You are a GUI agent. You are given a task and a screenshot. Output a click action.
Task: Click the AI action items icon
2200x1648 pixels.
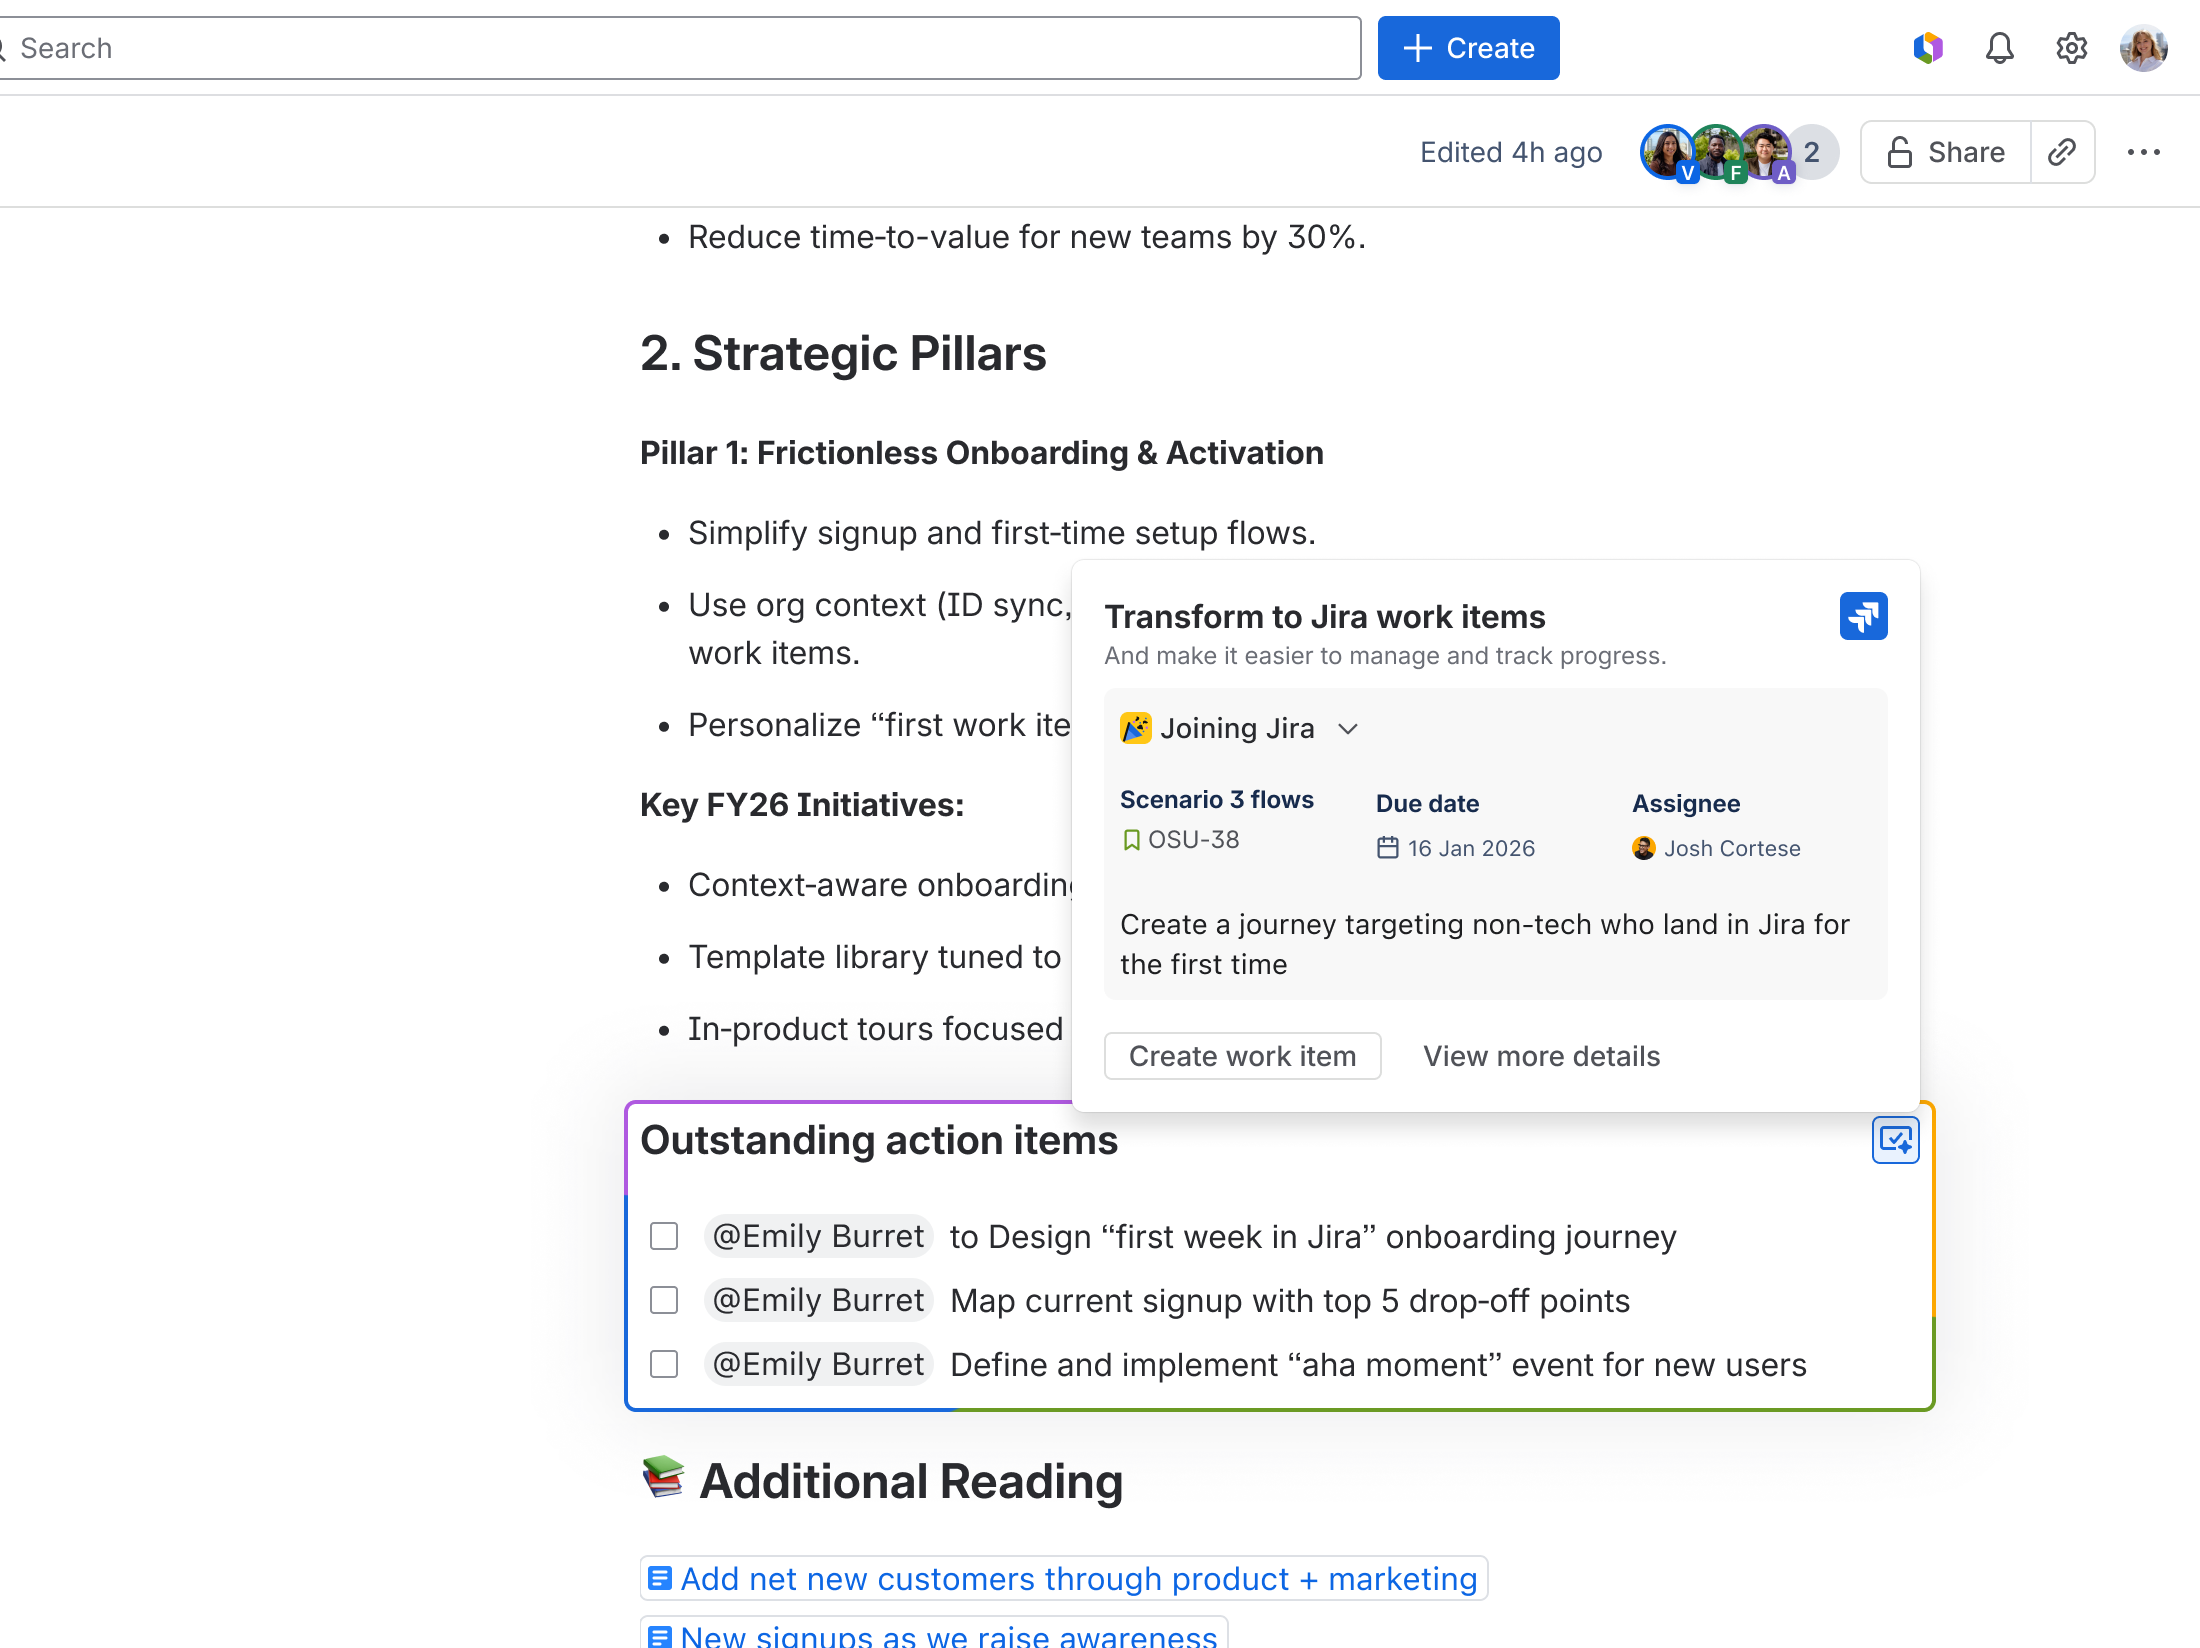[x=1896, y=1140]
